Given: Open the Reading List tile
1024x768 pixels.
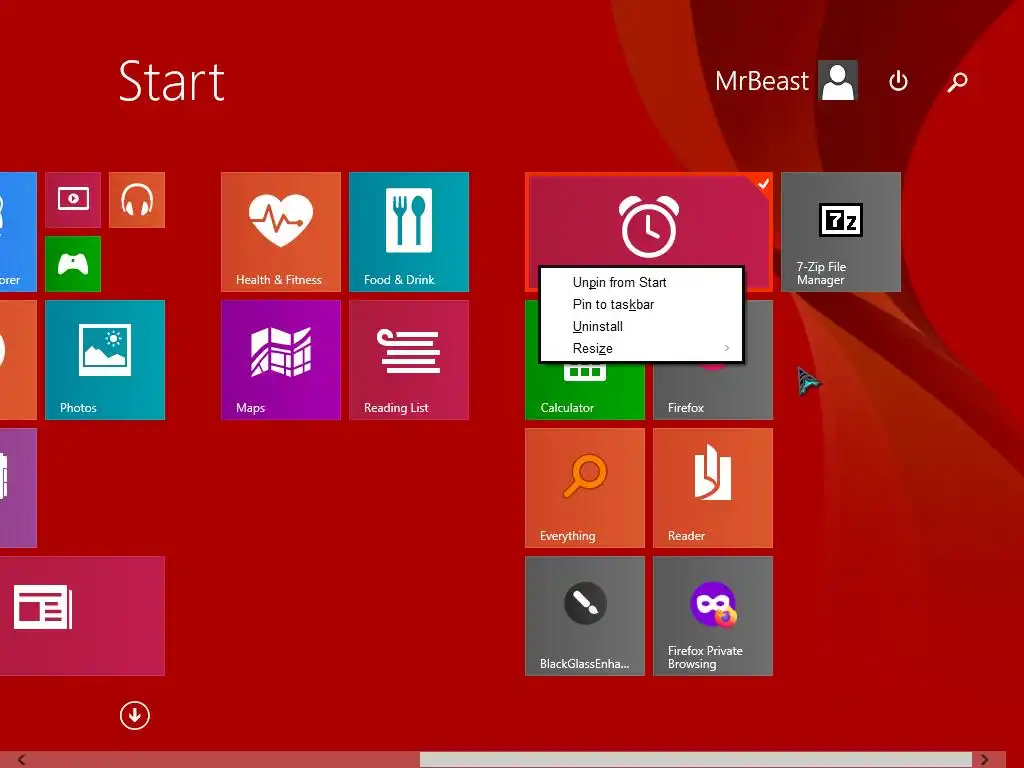Looking at the screenshot, I should [x=409, y=360].
